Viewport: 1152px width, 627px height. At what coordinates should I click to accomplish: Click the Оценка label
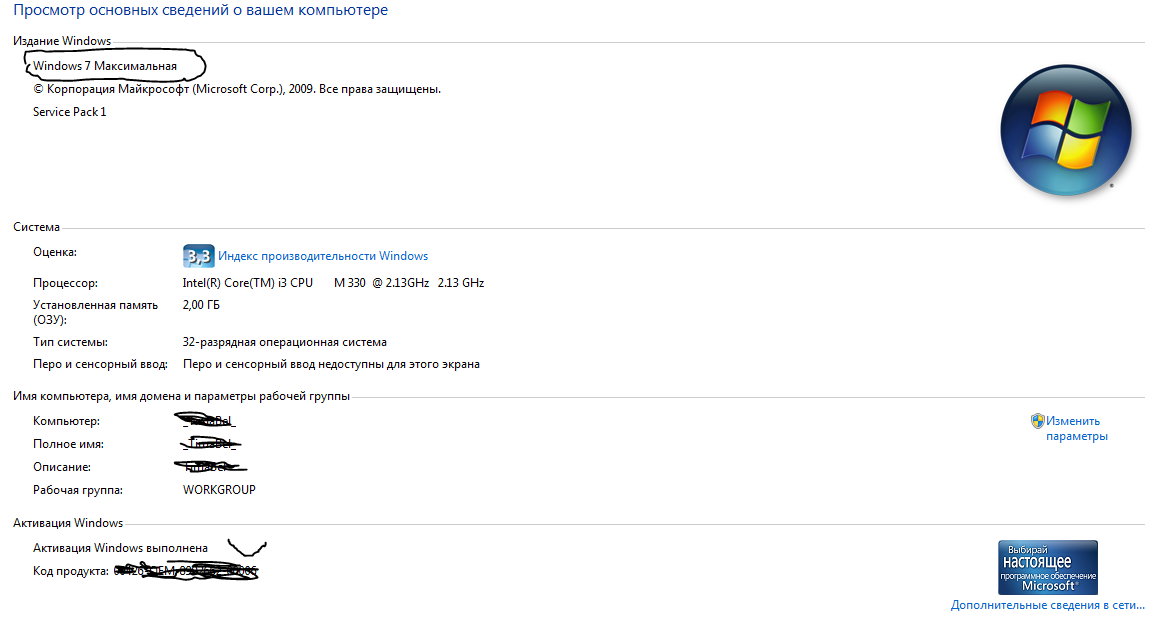coord(54,252)
